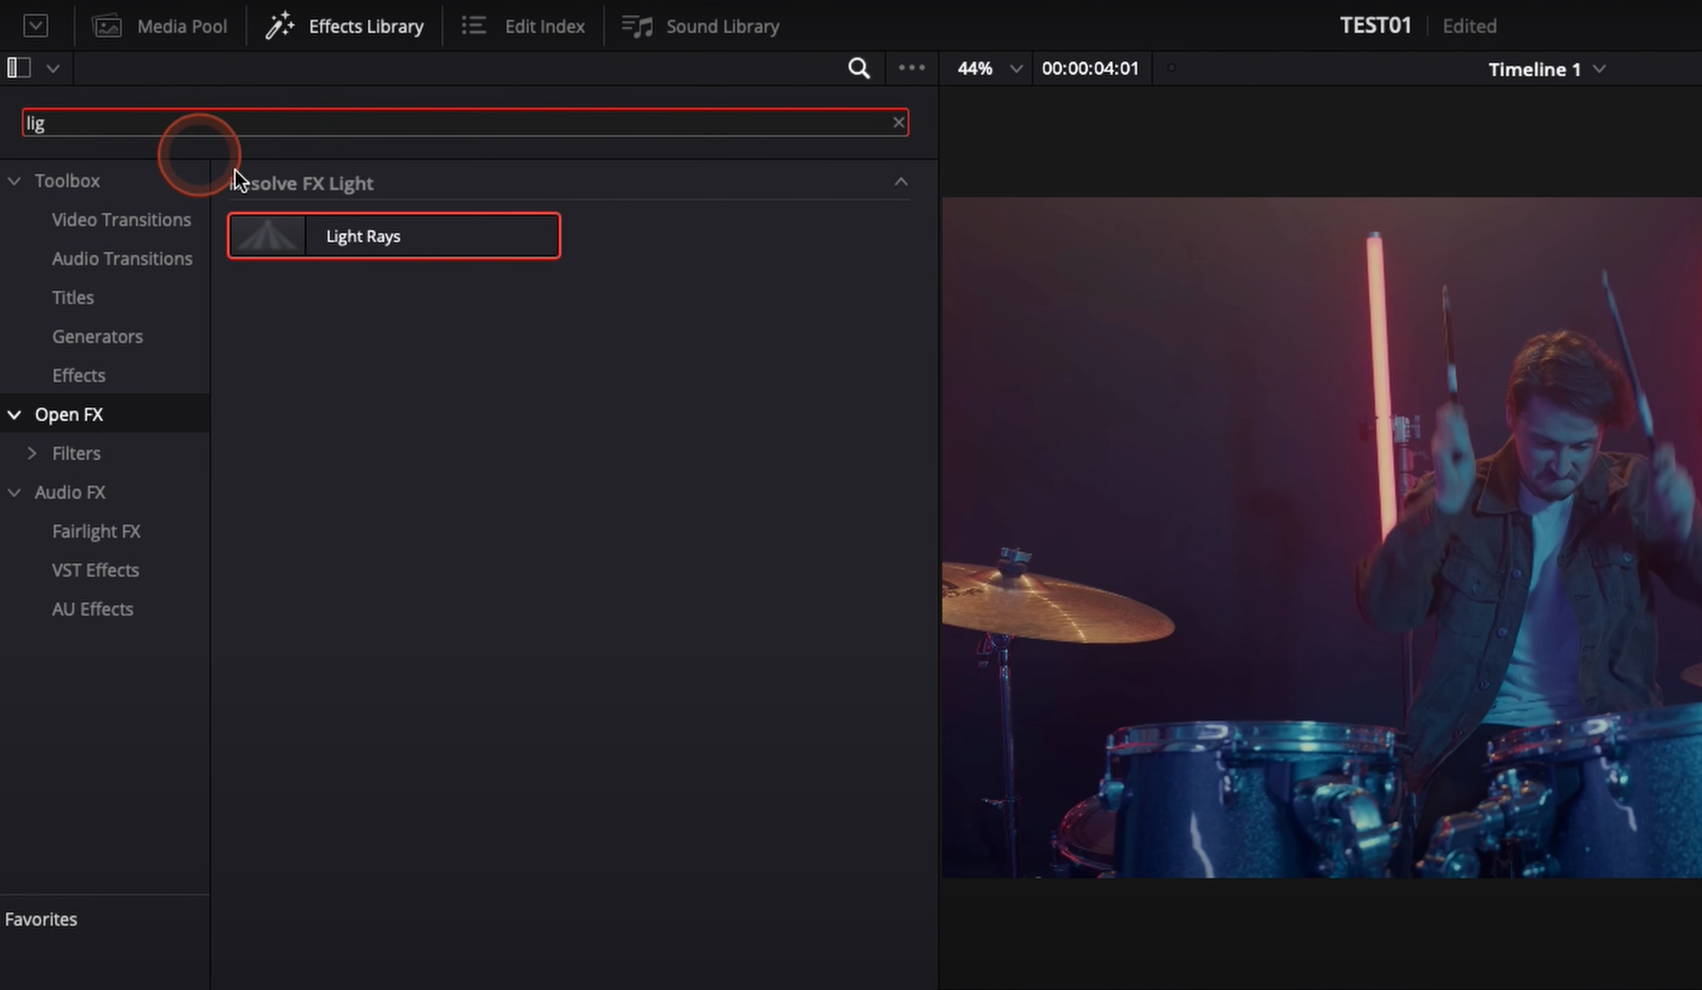The width and height of the screenshot is (1702, 990).
Task: Collapse the Audio FX section
Action: (14, 492)
